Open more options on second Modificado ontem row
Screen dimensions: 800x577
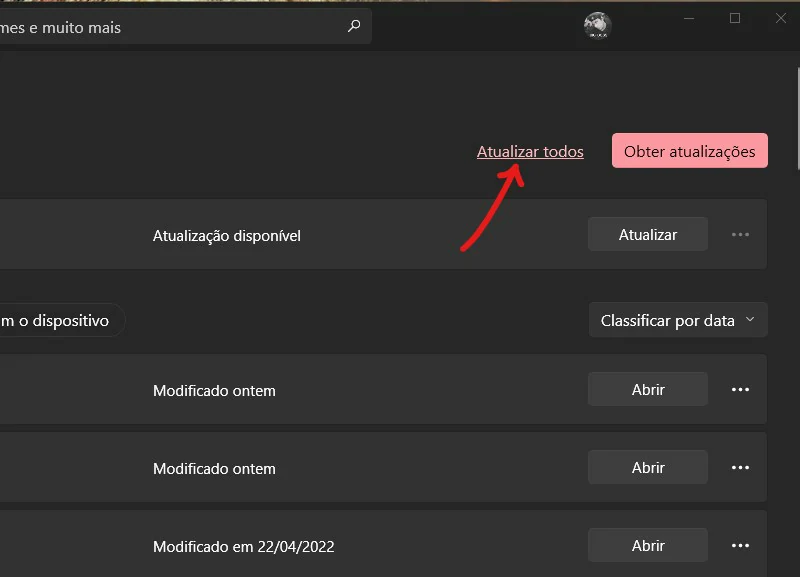pos(740,467)
